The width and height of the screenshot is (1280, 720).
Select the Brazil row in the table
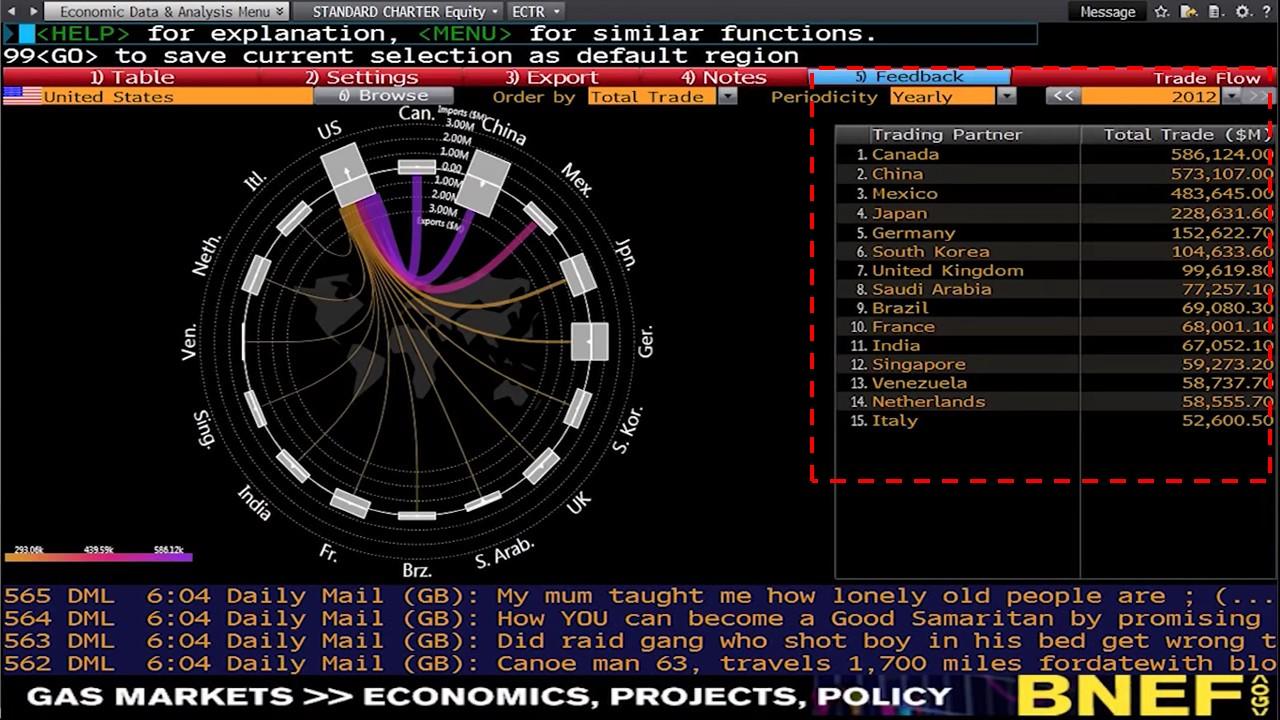point(1055,308)
